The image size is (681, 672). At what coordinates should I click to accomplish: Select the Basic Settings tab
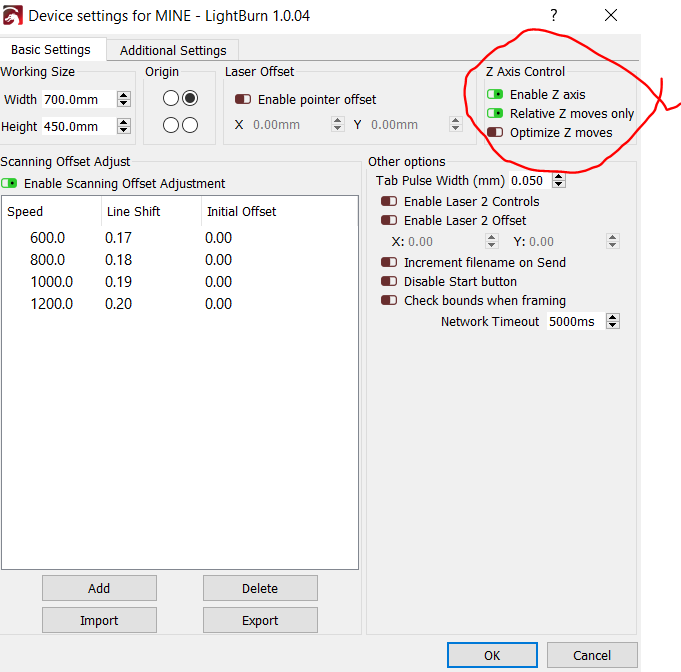click(x=51, y=50)
